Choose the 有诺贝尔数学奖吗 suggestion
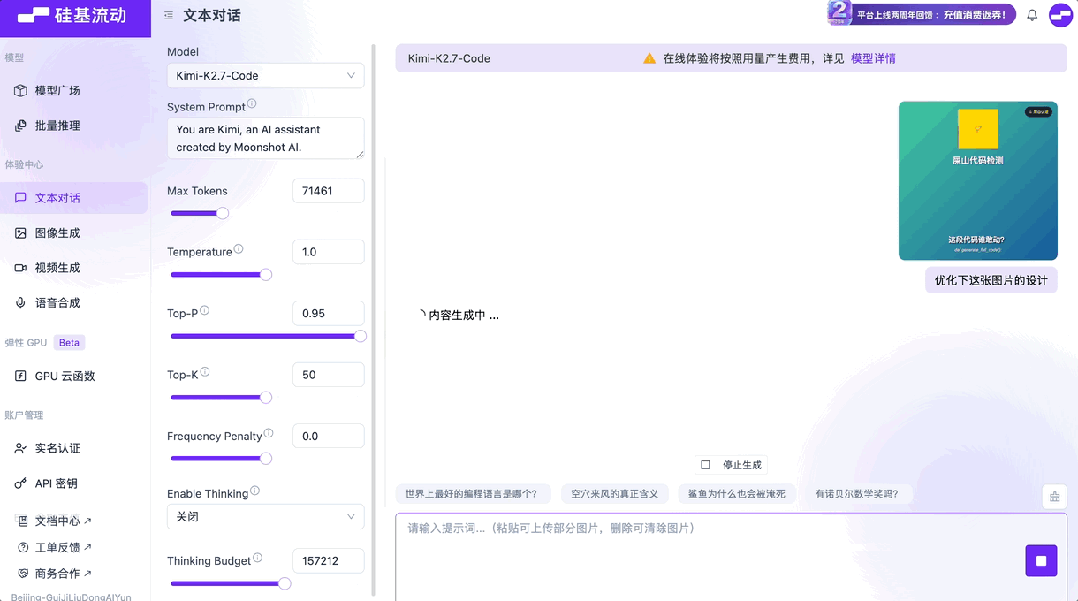 (857, 494)
